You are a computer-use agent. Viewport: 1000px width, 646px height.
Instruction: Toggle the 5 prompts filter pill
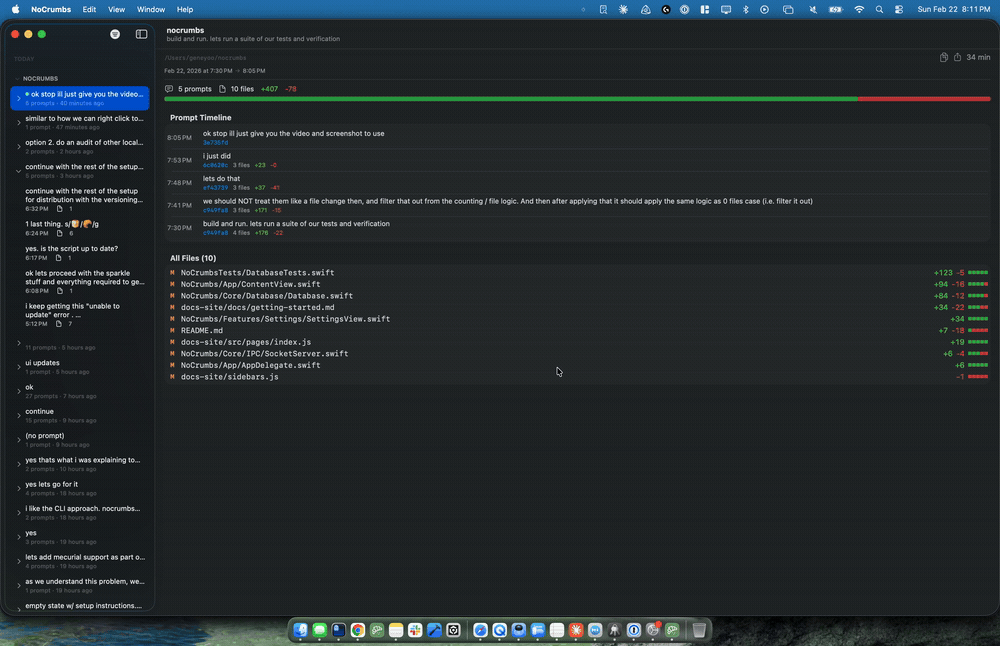(x=190, y=88)
